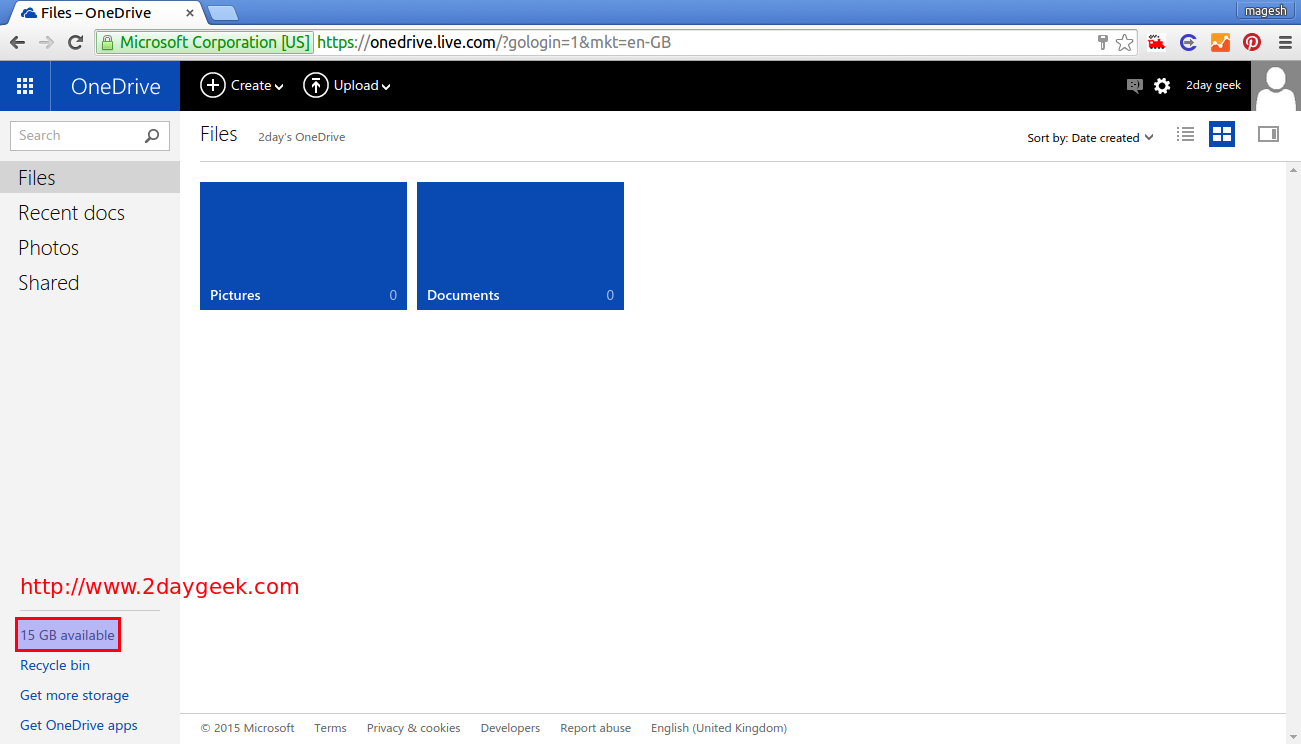
Task: Open the app launcher grid icon
Action: (x=25, y=86)
